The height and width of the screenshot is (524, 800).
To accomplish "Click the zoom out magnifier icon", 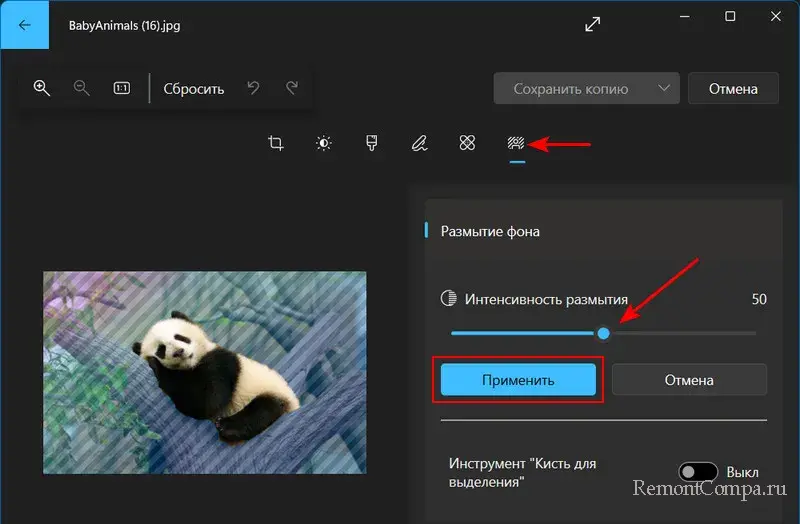I will click(82, 88).
